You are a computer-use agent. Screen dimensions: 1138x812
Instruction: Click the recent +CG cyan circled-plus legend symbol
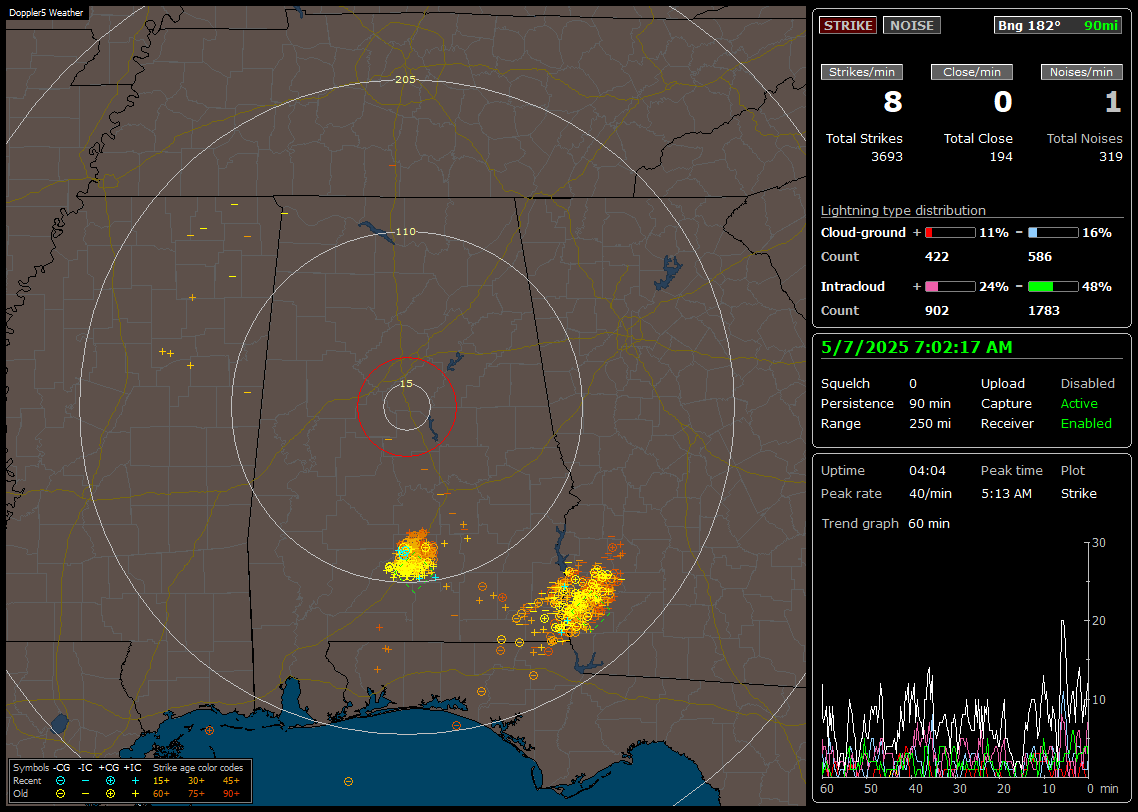110,781
